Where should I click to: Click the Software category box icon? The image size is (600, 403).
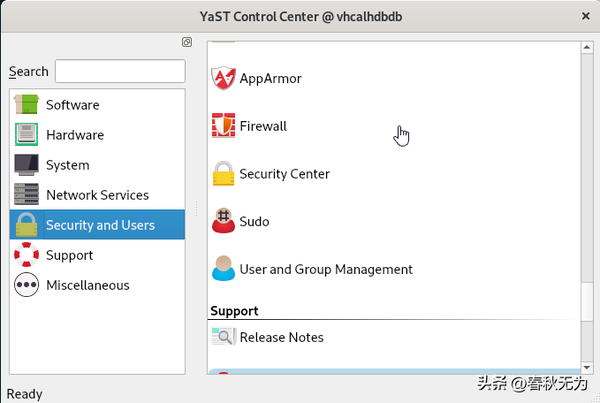(x=27, y=105)
